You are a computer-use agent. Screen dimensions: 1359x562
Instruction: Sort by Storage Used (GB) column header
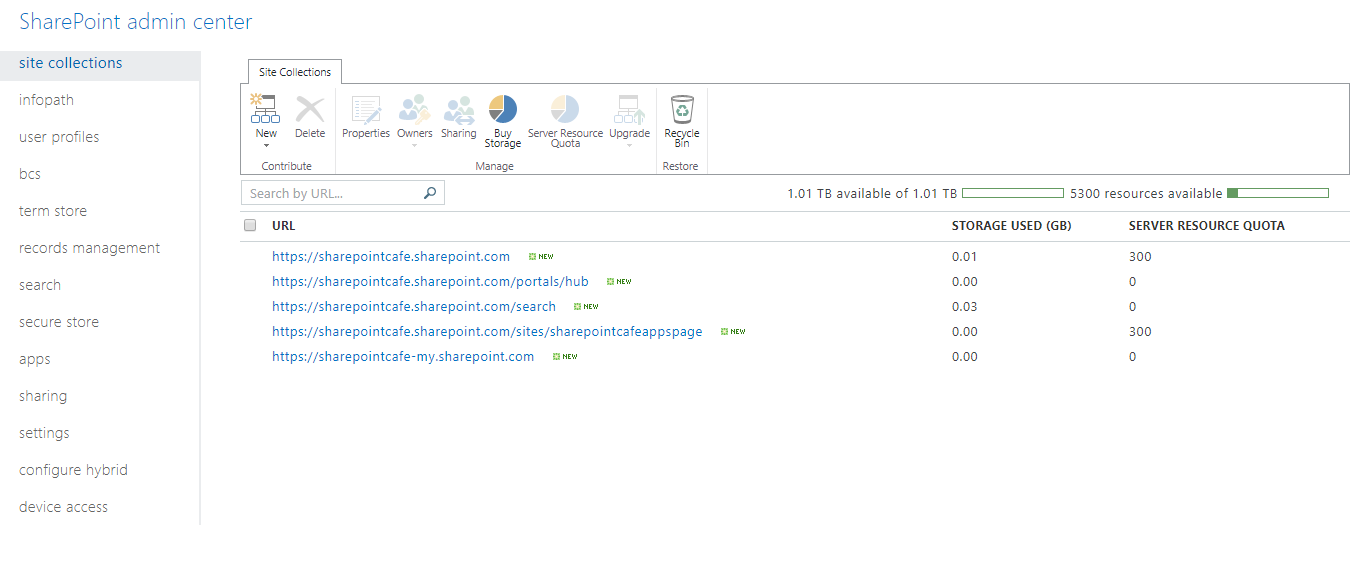click(1011, 226)
